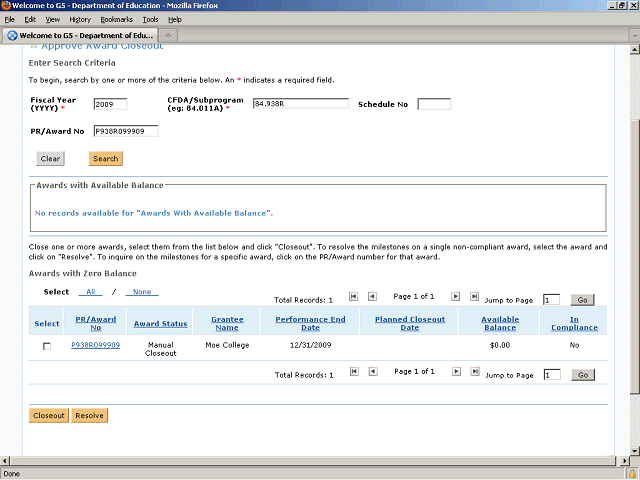
Task: Sort by Planned Closeout Date column
Action: (410, 323)
